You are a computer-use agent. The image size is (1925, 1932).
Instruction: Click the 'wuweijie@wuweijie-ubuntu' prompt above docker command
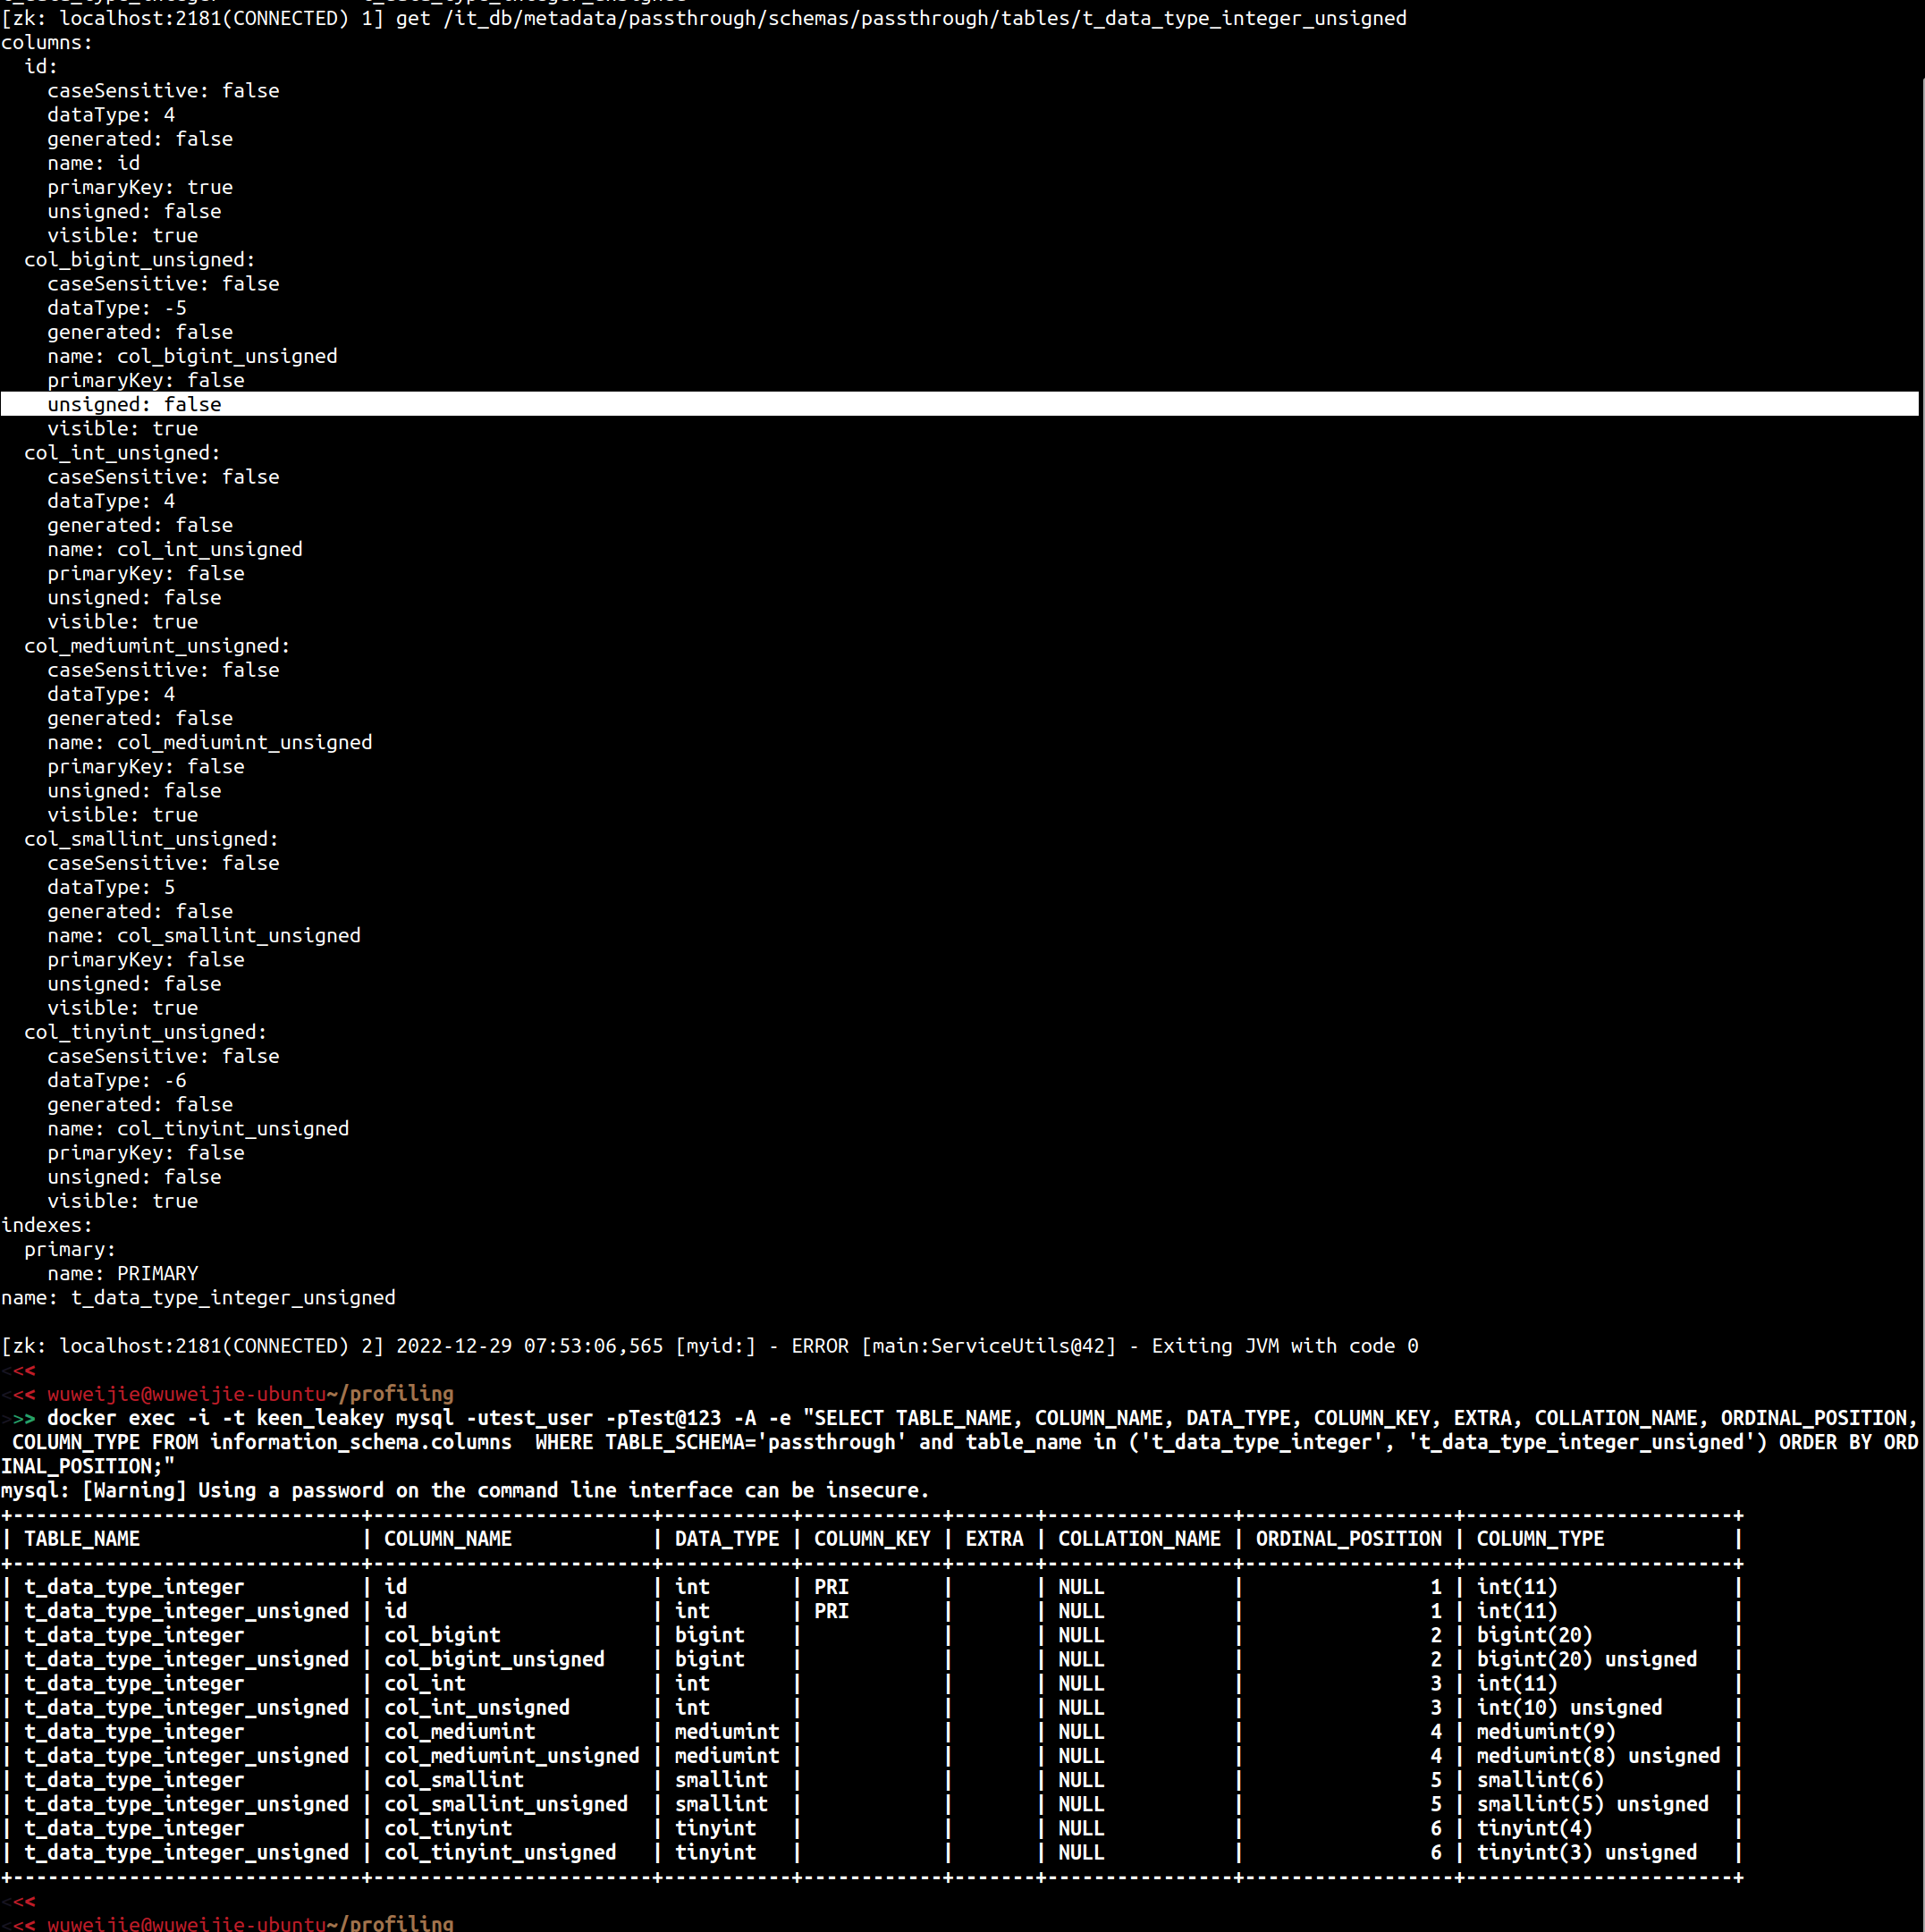(187, 1394)
